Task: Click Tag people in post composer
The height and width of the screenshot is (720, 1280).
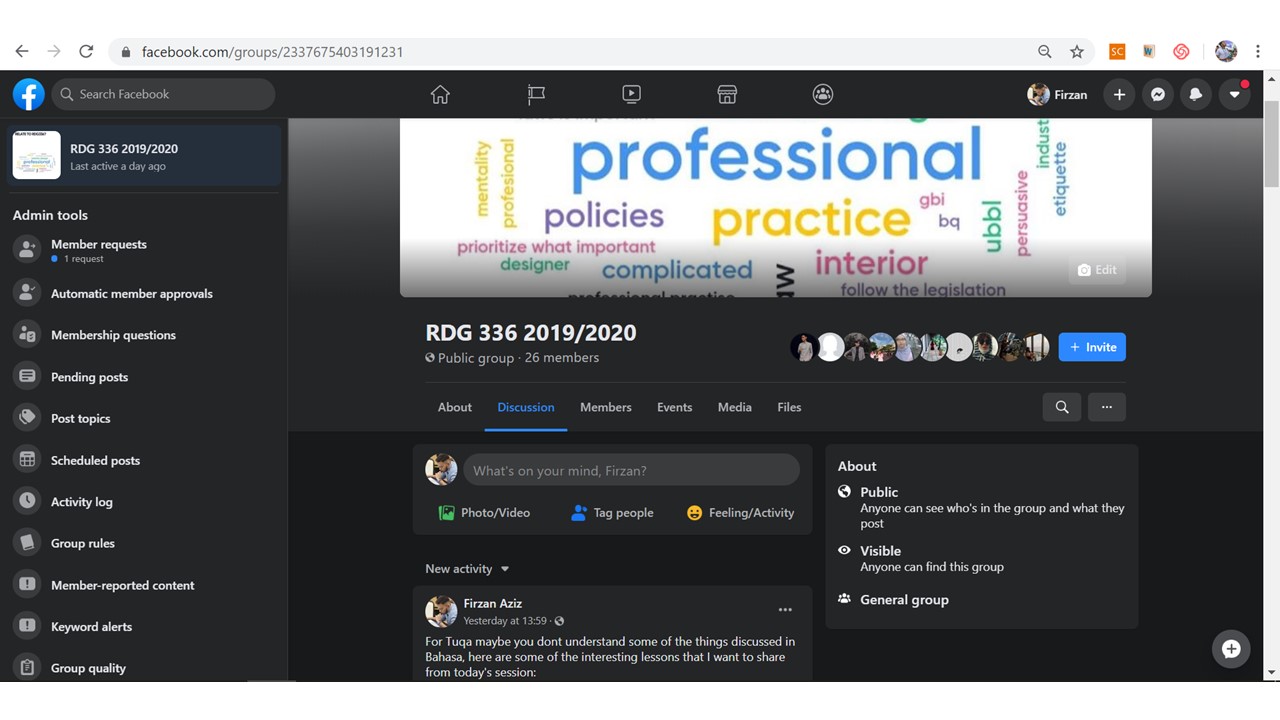Action: [x=611, y=513]
